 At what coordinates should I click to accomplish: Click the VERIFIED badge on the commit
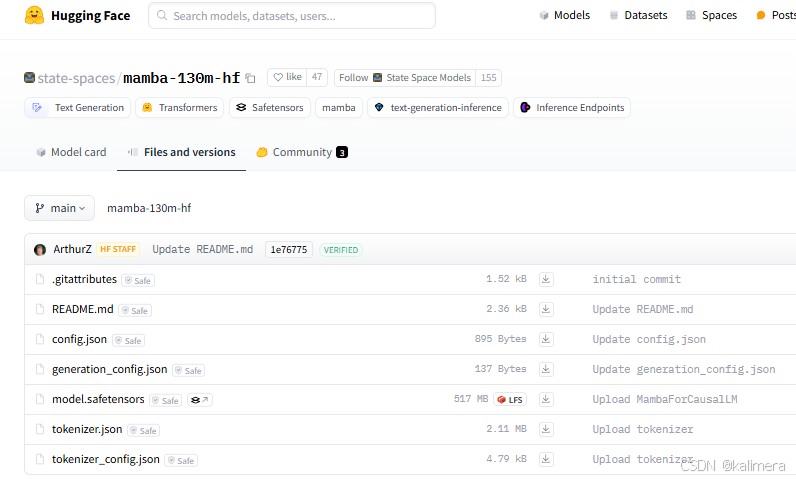coord(341,250)
